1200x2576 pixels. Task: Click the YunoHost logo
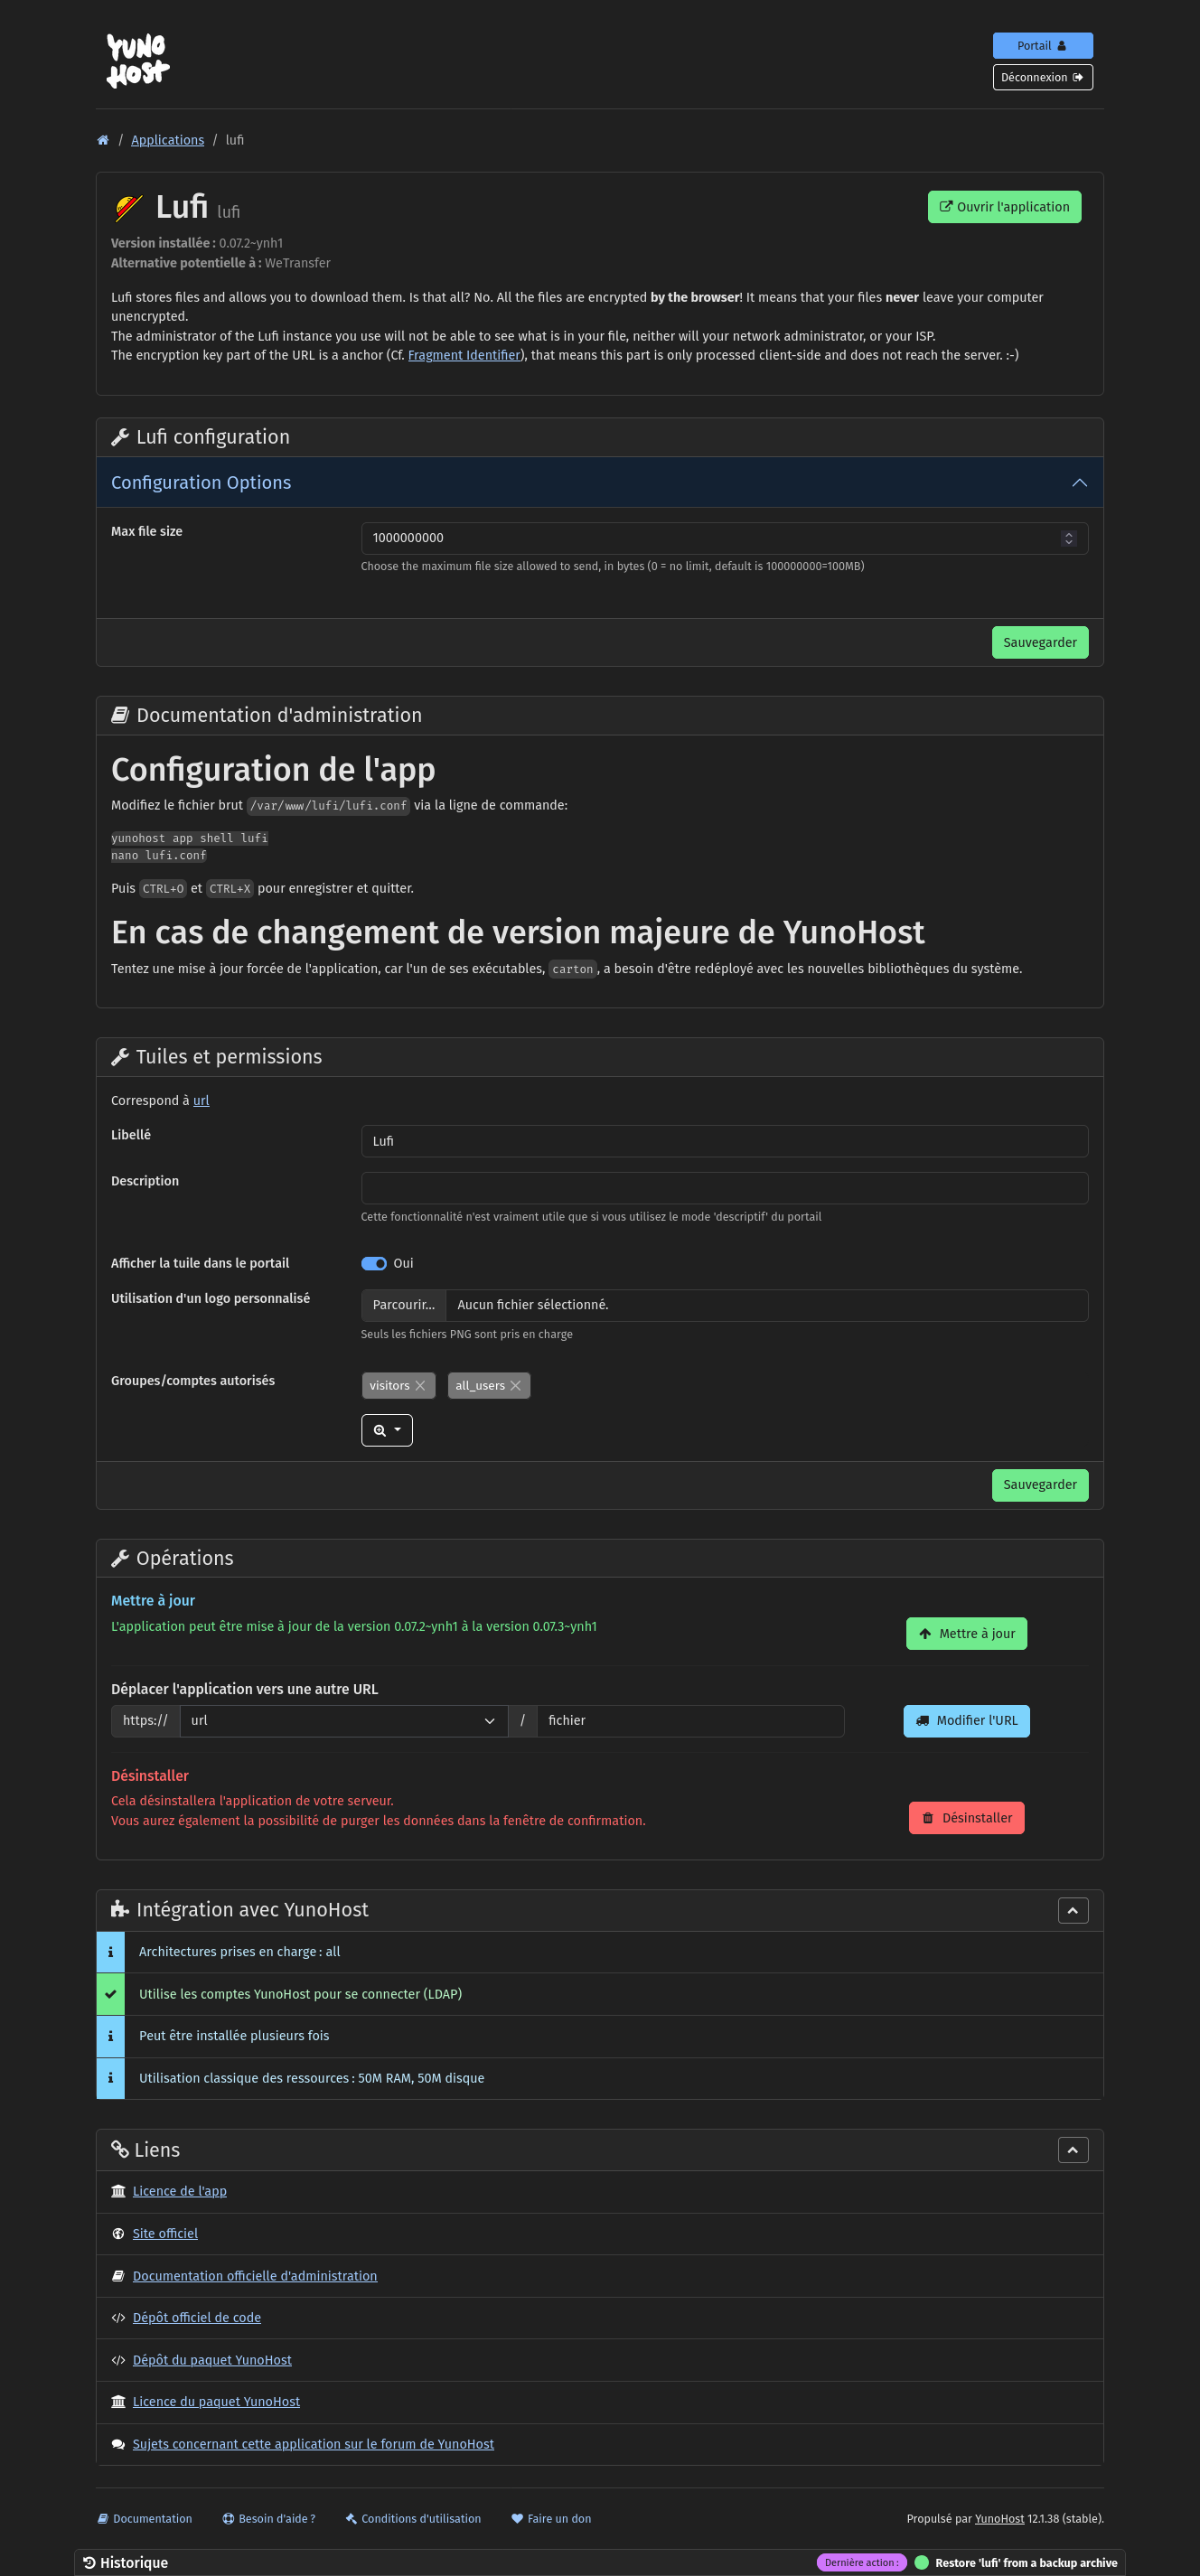point(138,60)
